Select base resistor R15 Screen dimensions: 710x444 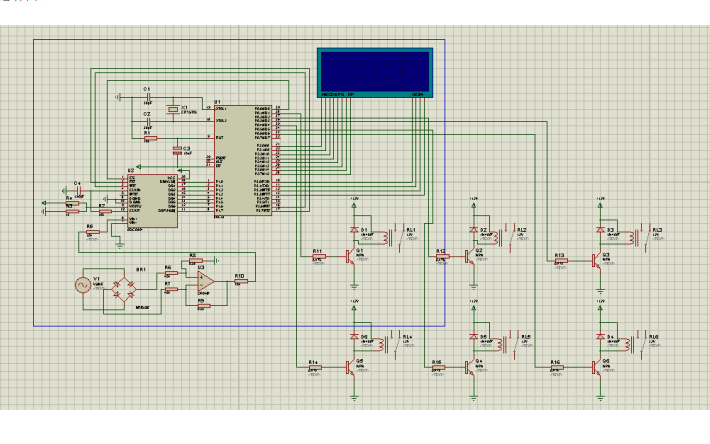click(x=438, y=368)
